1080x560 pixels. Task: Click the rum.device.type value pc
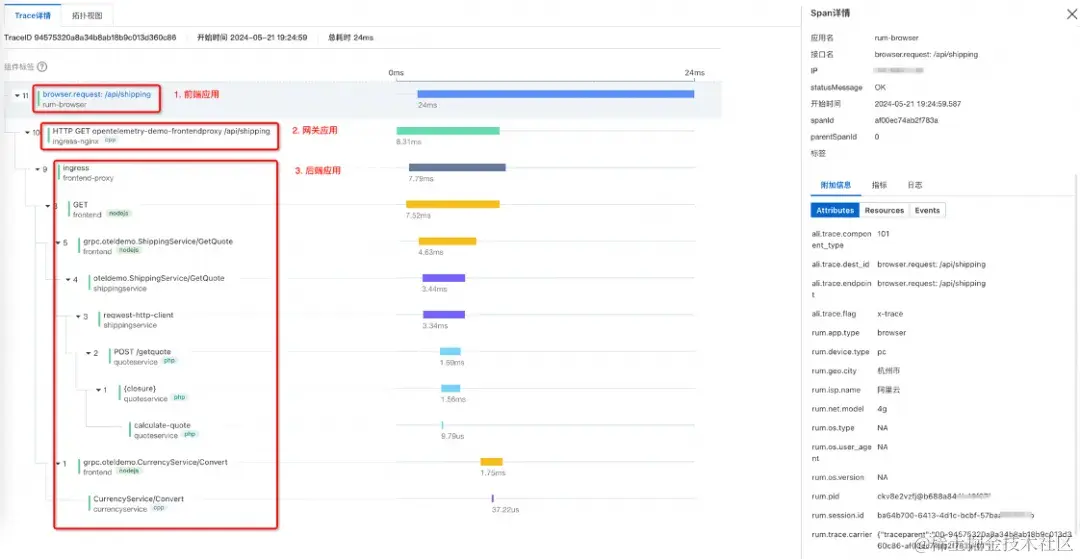coord(881,351)
